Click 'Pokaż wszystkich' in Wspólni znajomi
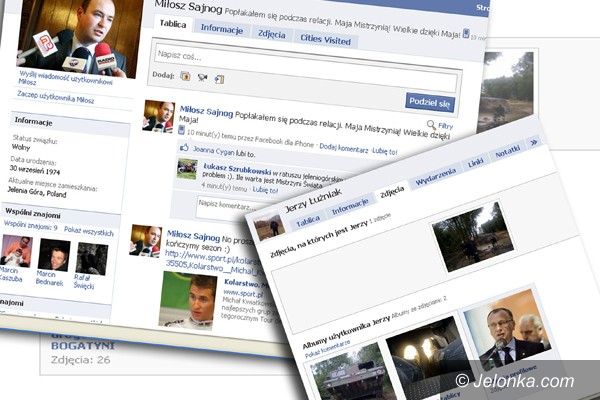600x400 pixels. (x=89, y=232)
